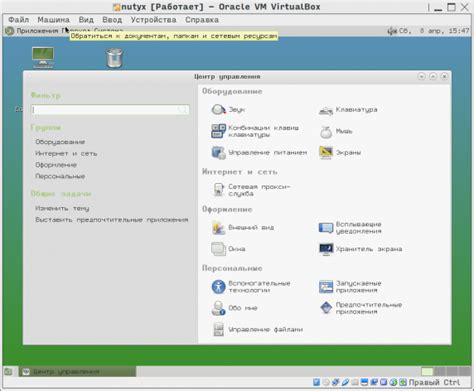Jump to Интернет и сеть group
This screenshot has width=474, height=391.
coord(66,153)
